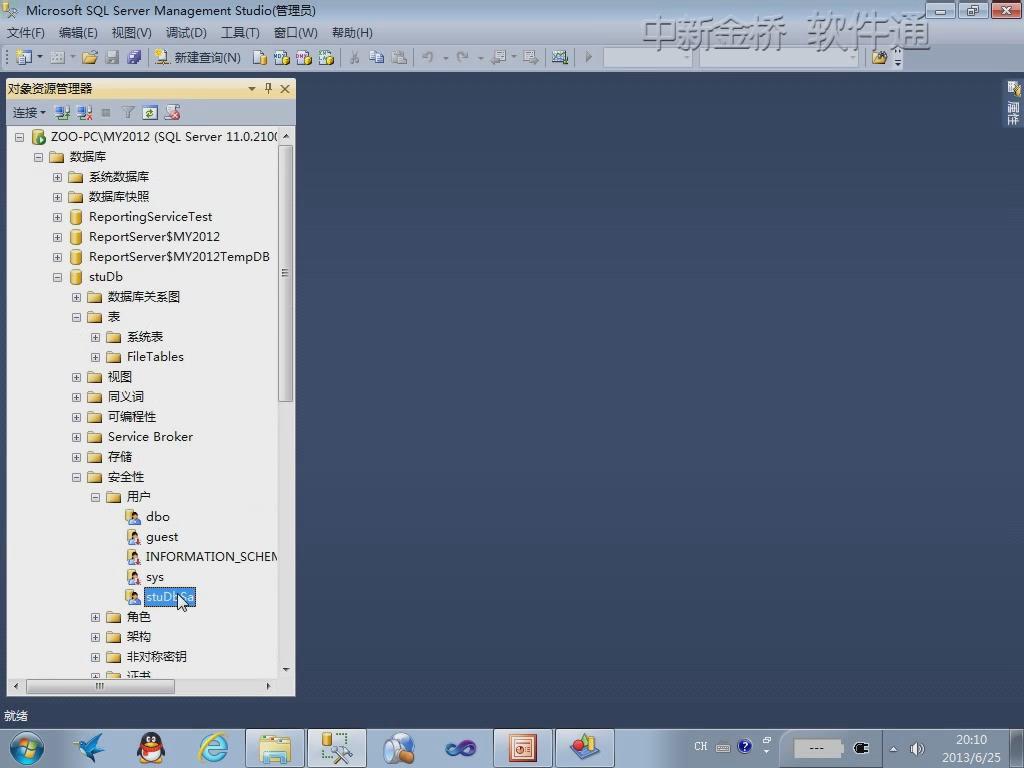Viewport: 1024px width, 768px height.
Task: Select the FileTables folder
Action: tap(155, 357)
